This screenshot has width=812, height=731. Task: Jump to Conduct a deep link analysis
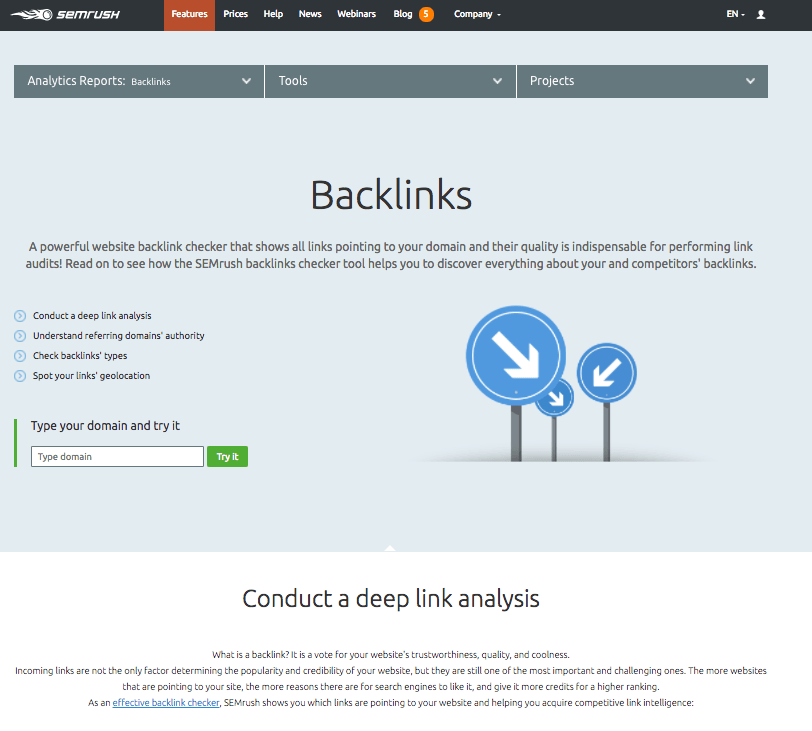[92, 316]
